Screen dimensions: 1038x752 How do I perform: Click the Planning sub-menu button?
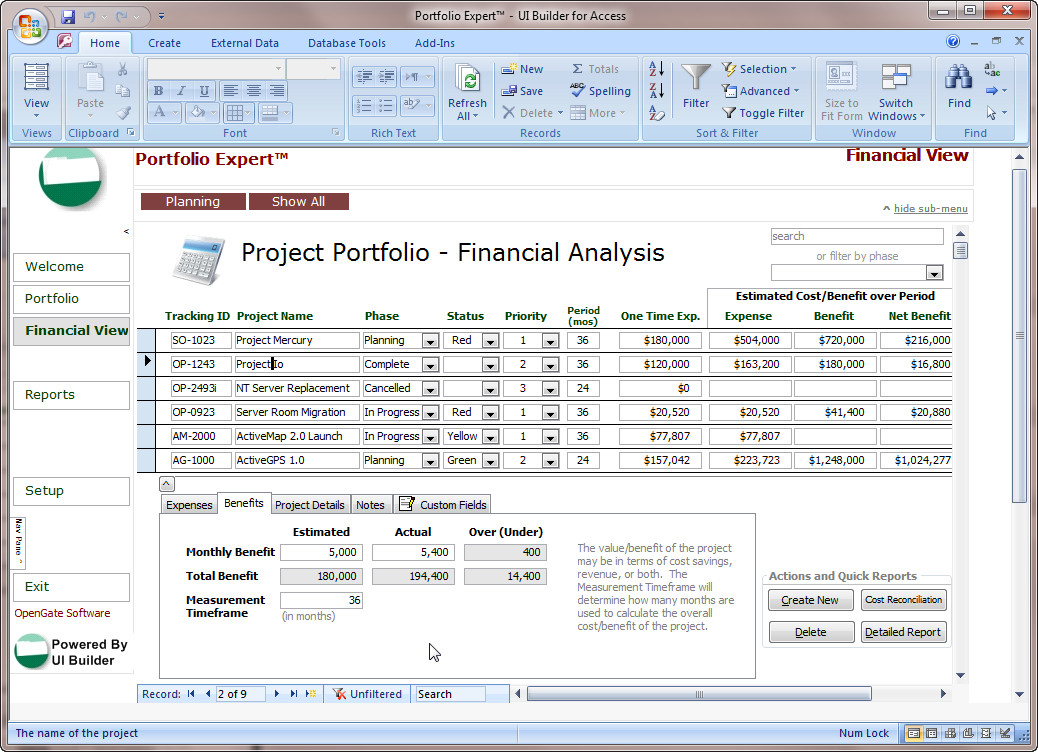click(193, 201)
